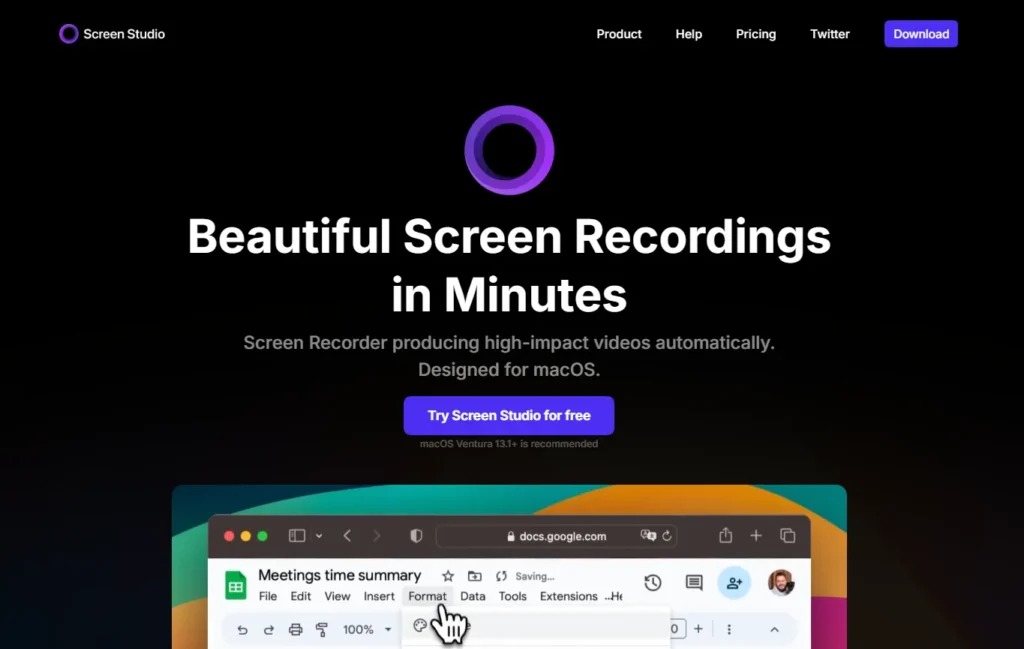Click the Safari share icon
The width and height of the screenshot is (1024, 649).
point(726,535)
